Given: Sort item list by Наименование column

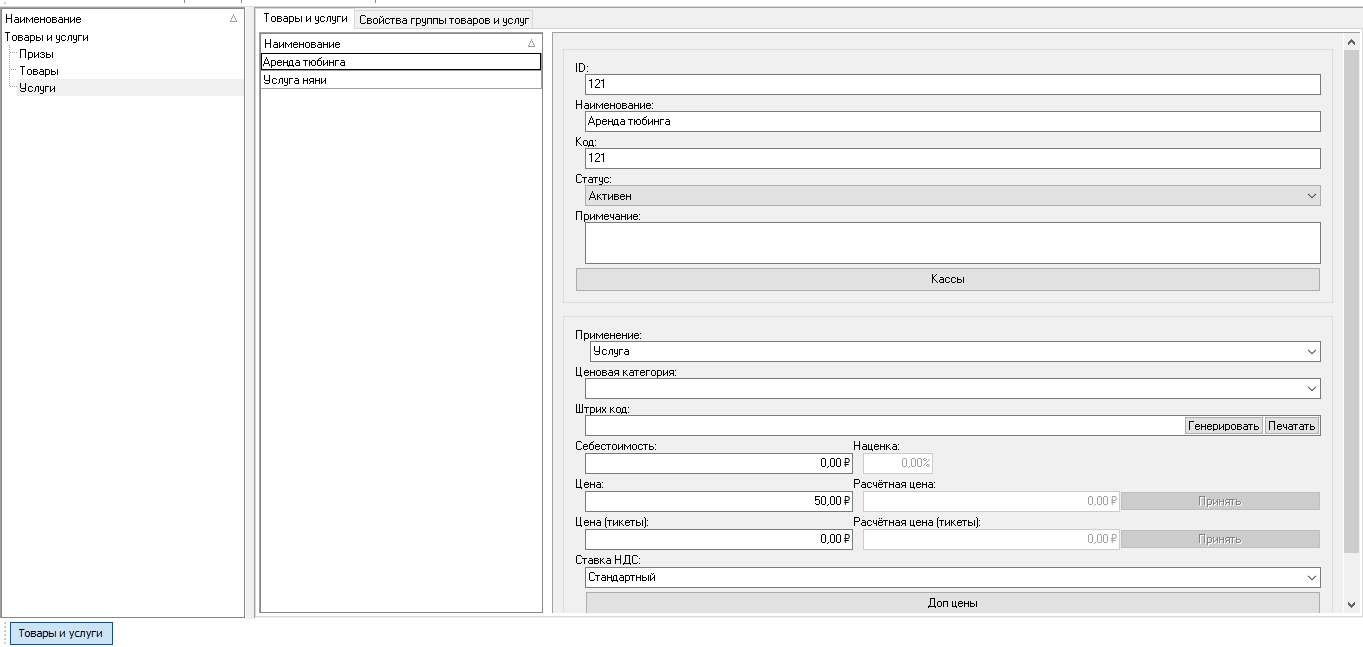Looking at the screenshot, I should 400,44.
